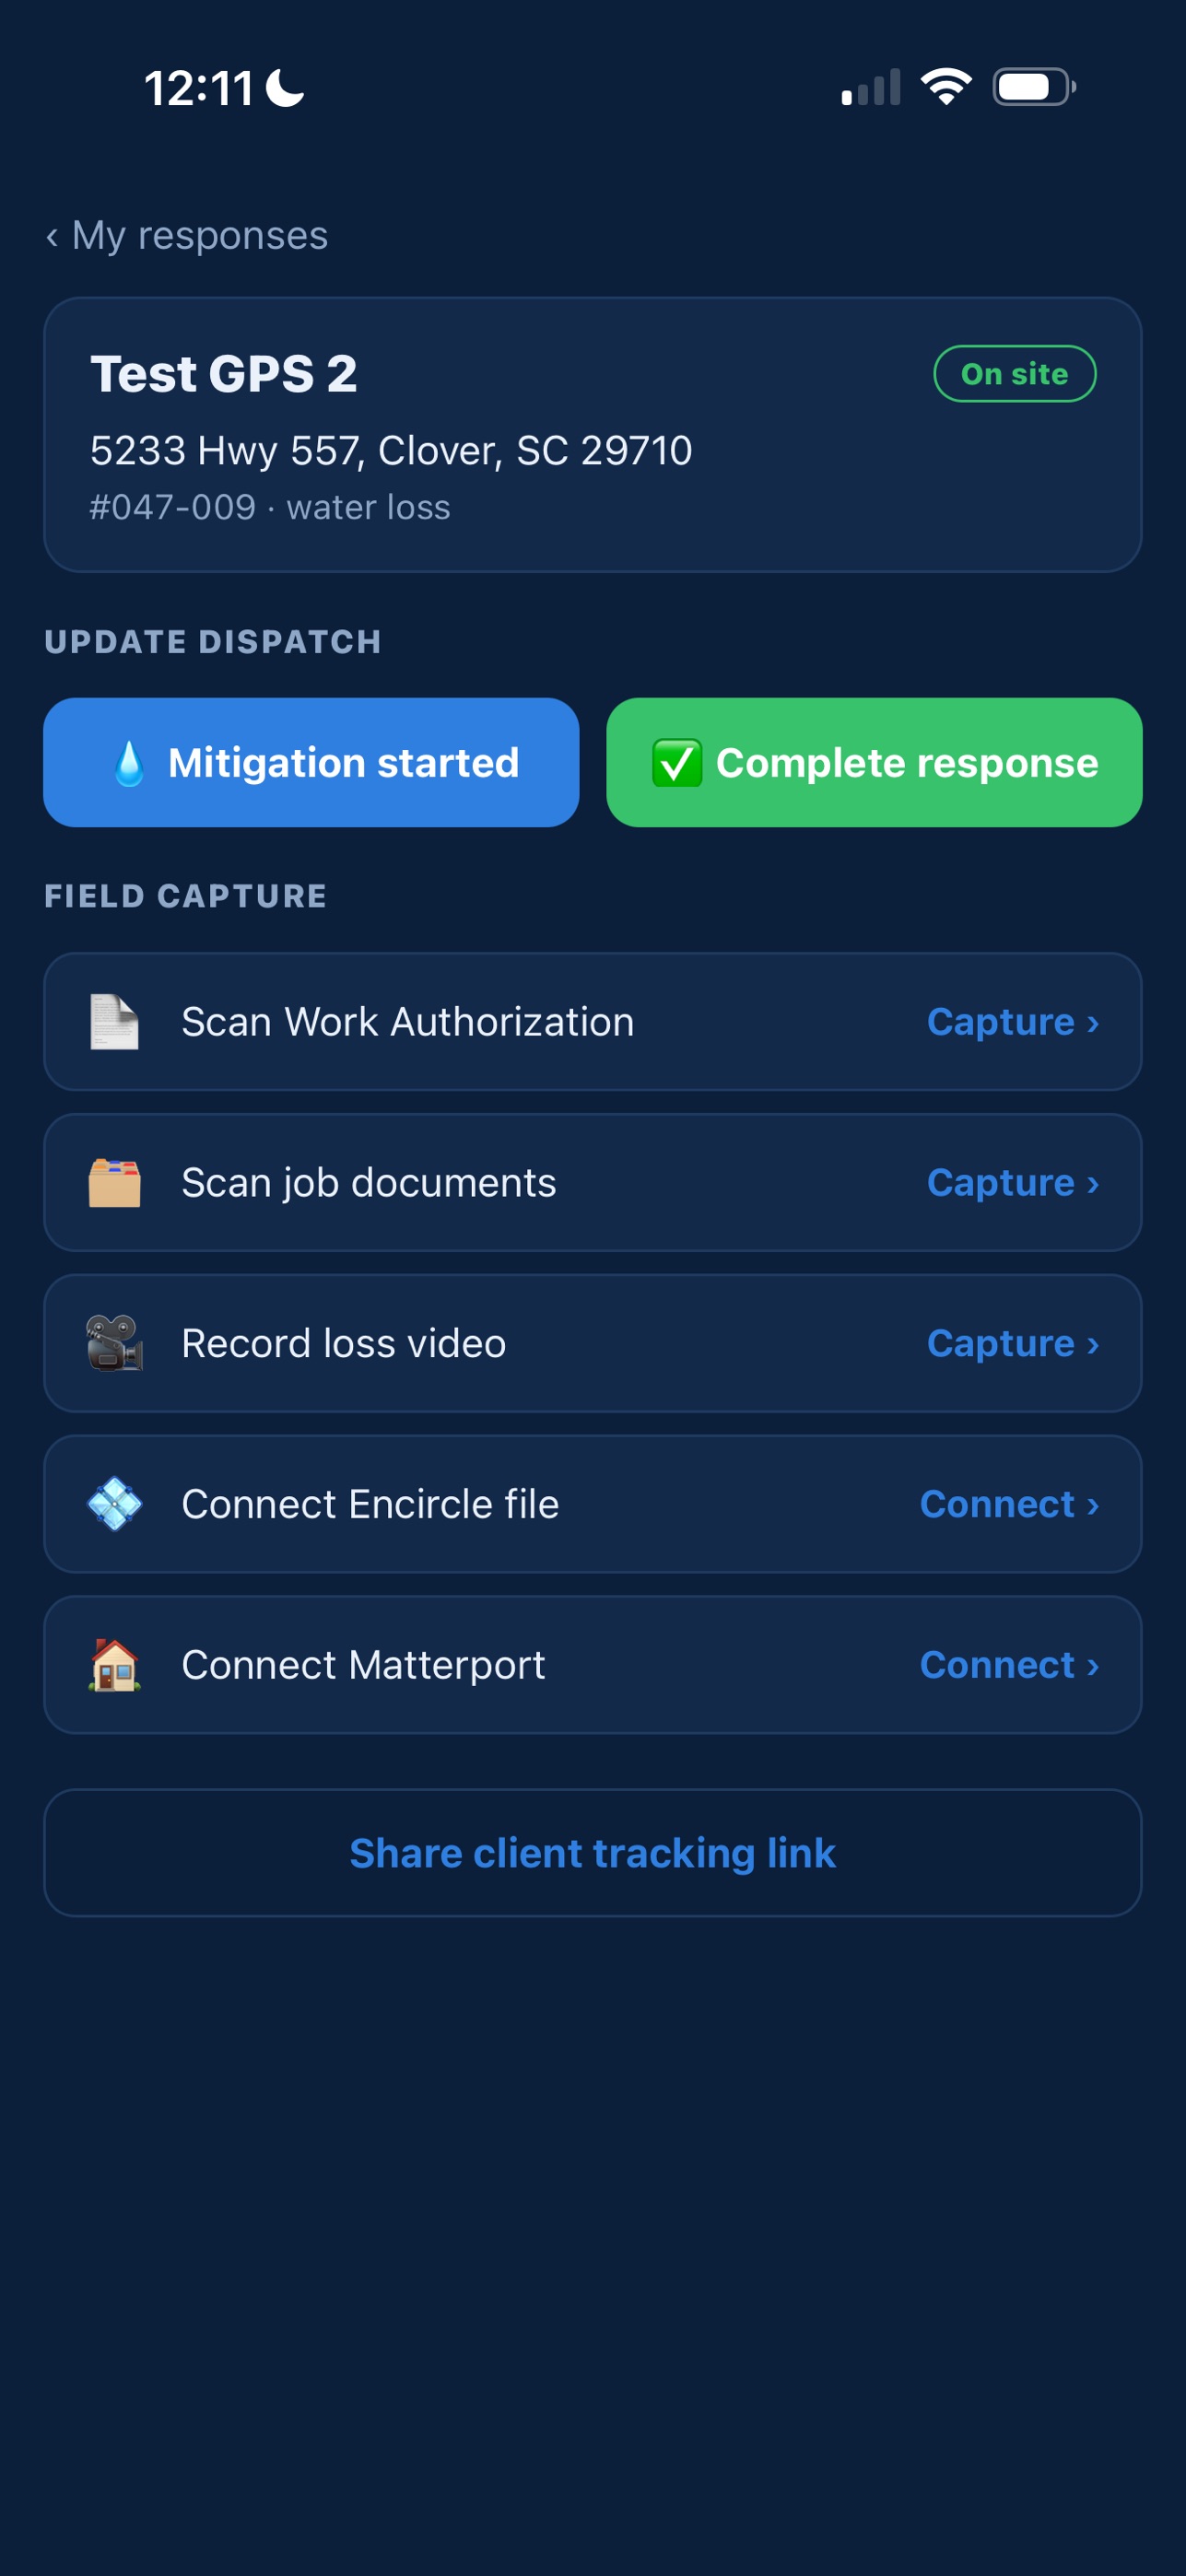Click the address 5233 Hwy 557, Clover
This screenshot has width=1186, height=2576.
point(391,451)
